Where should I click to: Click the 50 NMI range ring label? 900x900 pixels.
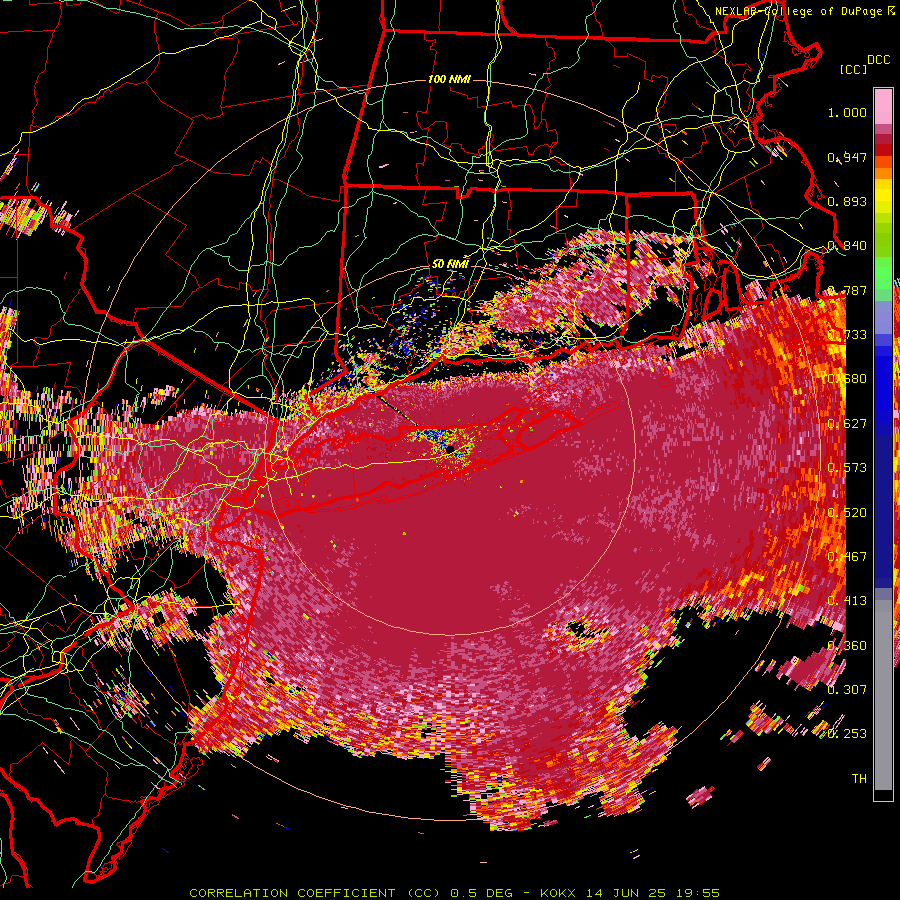click(x=450, y=264)
